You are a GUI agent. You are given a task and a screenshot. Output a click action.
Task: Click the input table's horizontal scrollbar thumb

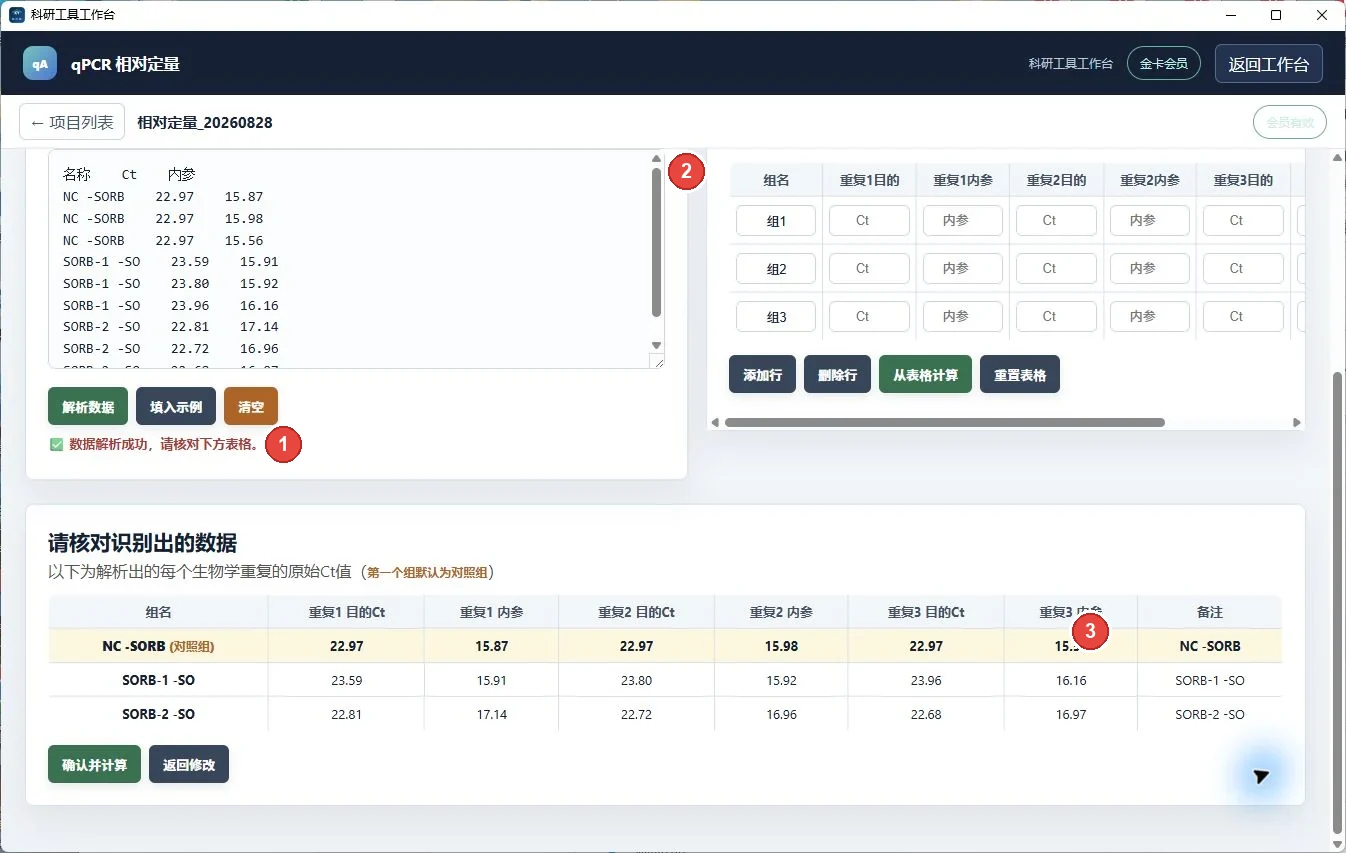click(944, 423)
